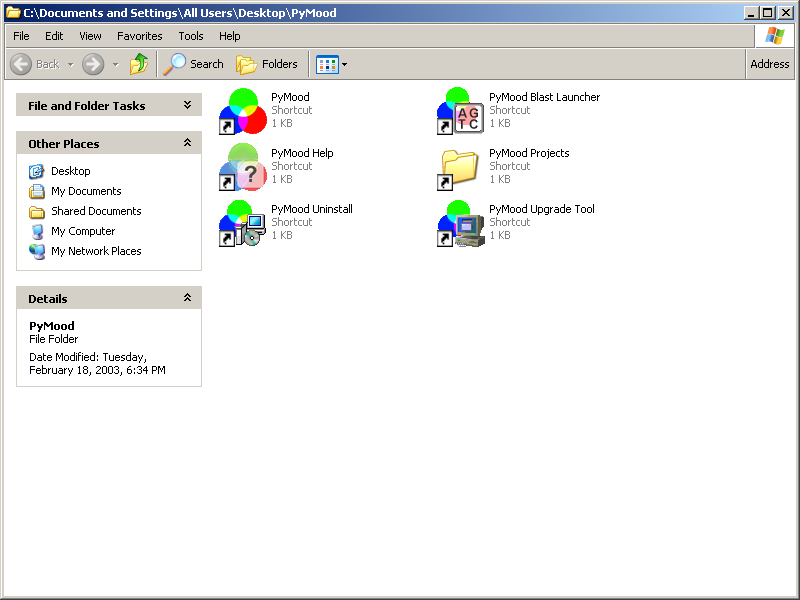This screenshot has width=800, height=600.
Task: Click the Windows flag logo
Action: (774, 36)
